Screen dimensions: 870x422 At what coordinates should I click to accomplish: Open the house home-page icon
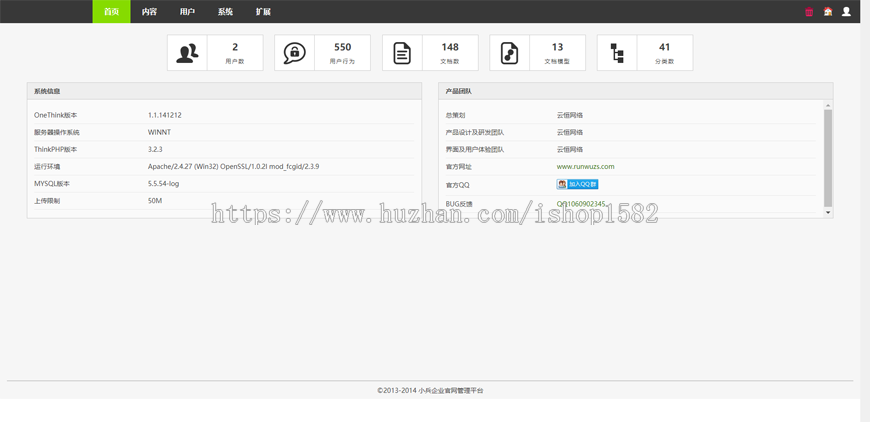(x=828, y=12)
